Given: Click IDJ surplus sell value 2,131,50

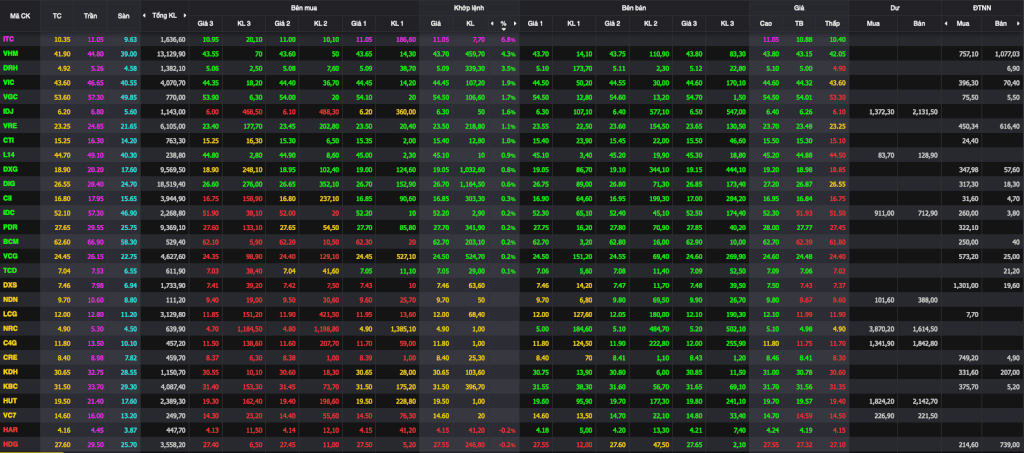Looking at the screenshot, I should click(x=923, y=111).
